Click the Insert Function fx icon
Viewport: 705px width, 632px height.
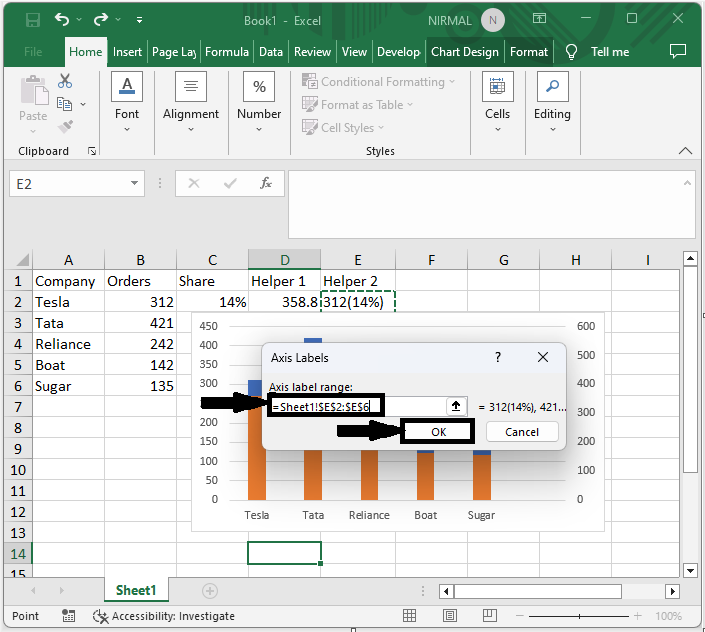tap(266, 183)
